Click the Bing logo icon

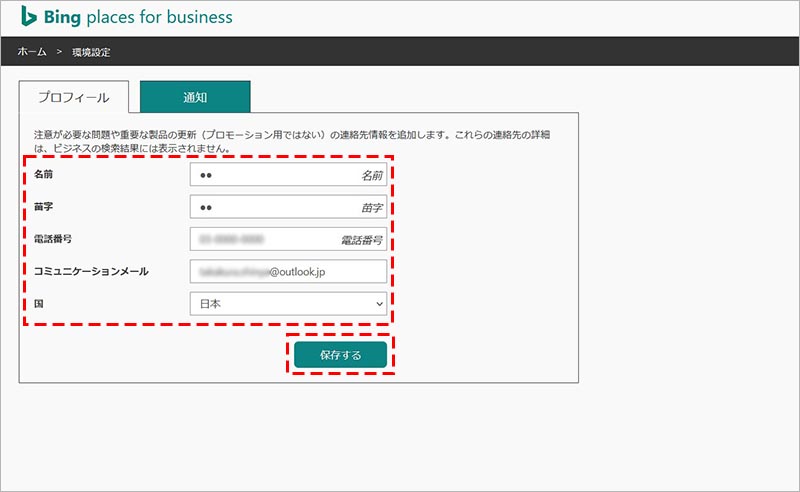pyautogui.click(x=28, y=17)
